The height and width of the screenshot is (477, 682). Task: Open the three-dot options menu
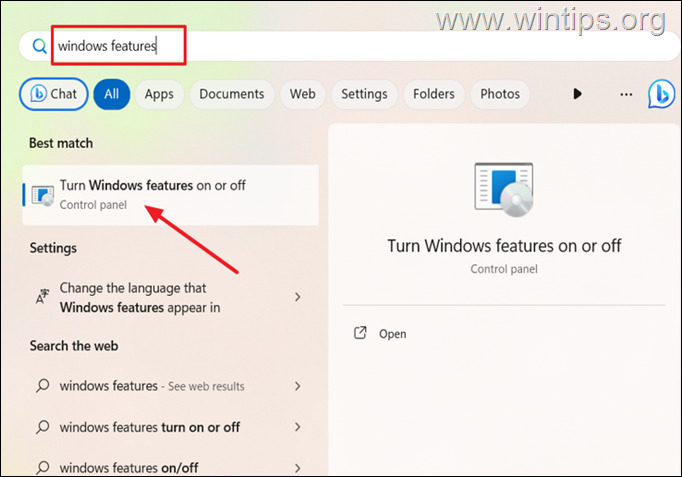click(626, 94)
